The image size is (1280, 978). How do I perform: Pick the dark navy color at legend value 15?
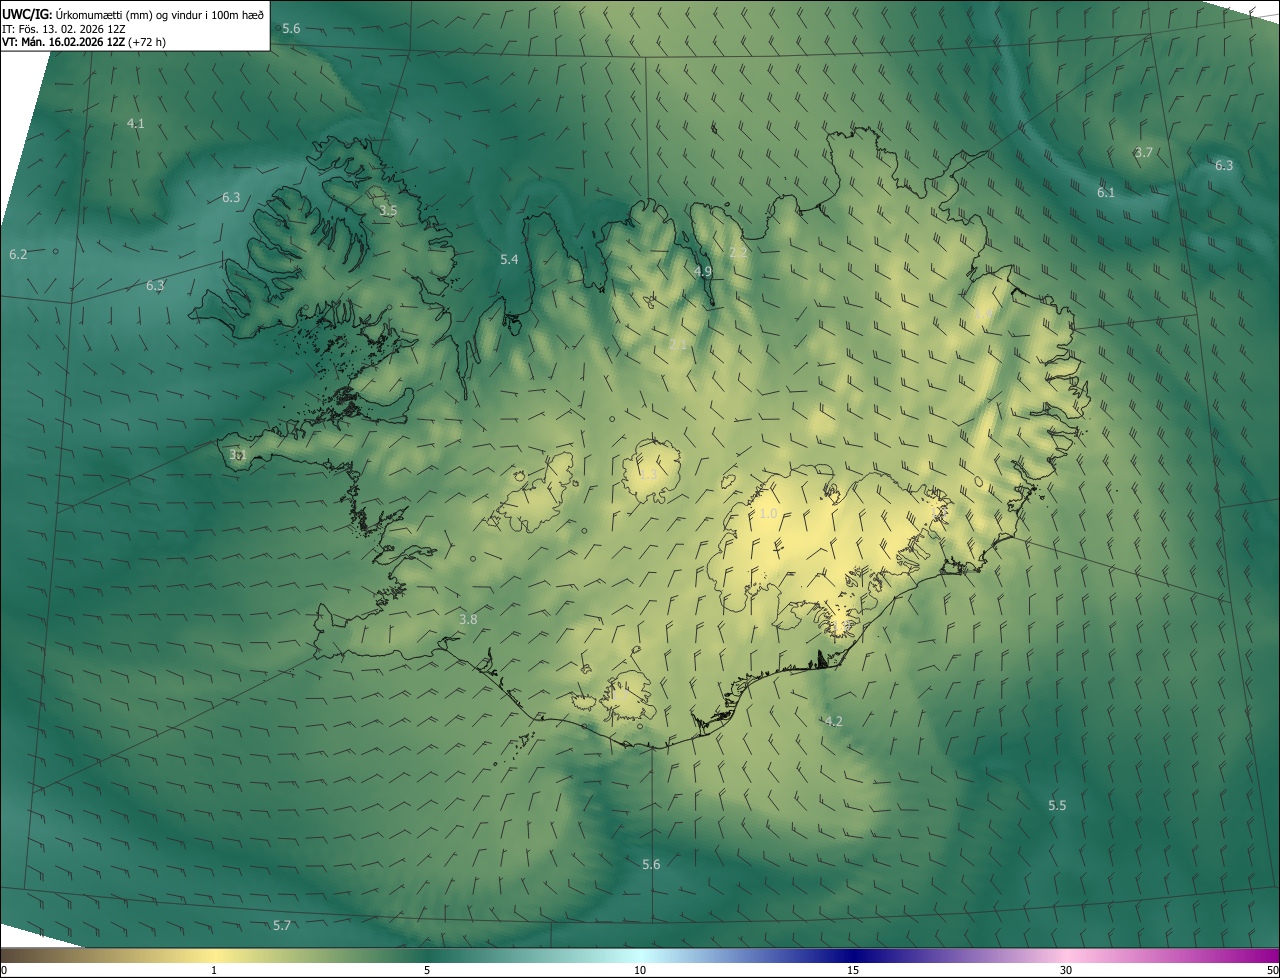tap(853, 955)
